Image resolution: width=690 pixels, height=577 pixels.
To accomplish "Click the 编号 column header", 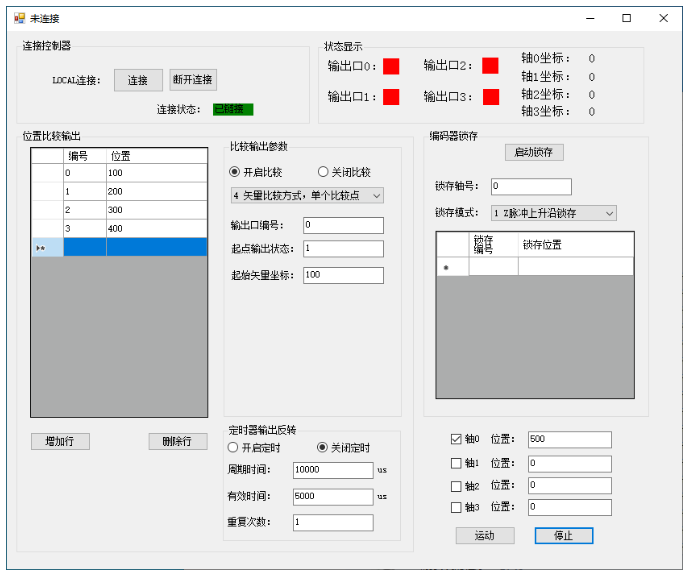I will (x=84, y=156).
